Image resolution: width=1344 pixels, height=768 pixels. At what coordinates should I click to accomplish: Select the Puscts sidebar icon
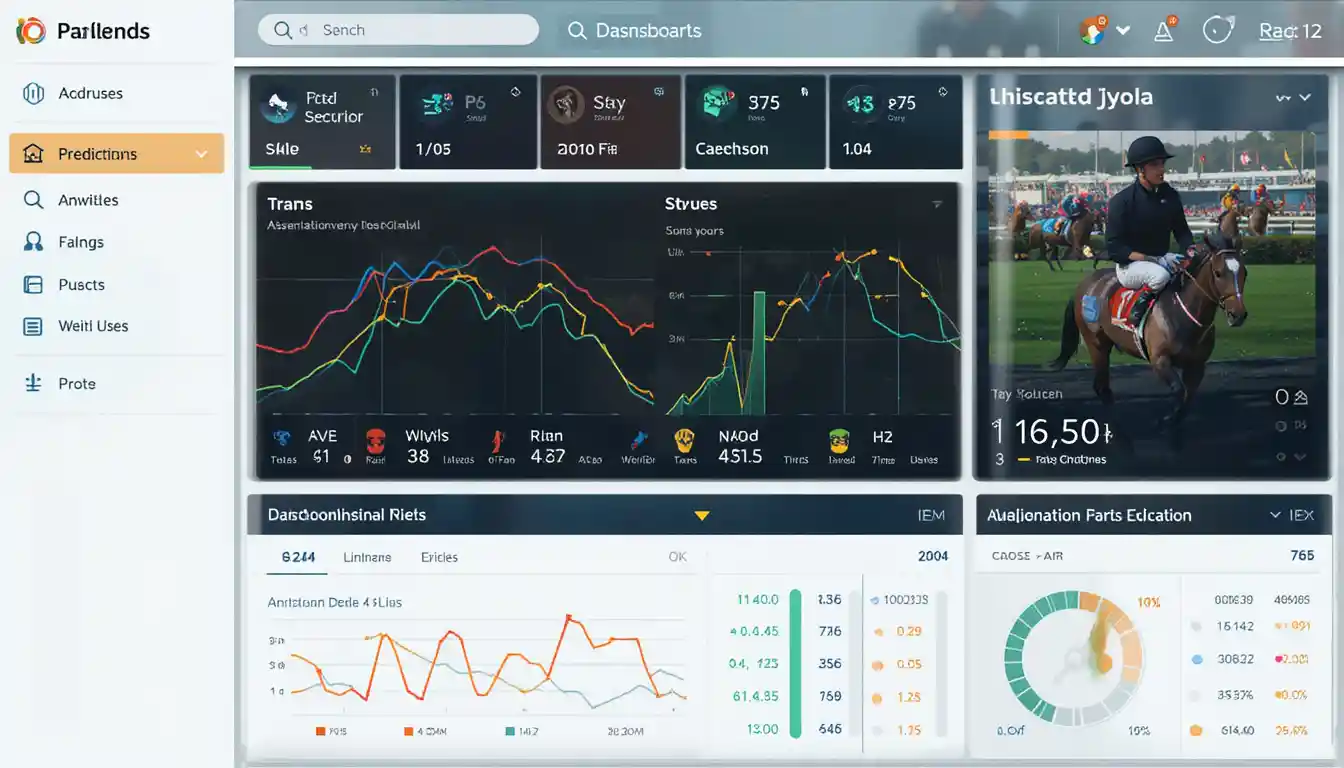[33, 285]
